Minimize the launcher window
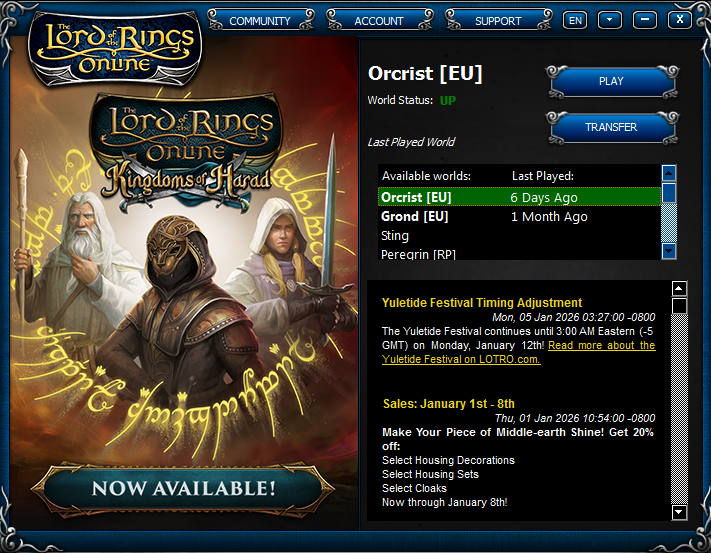 (645, 20)
